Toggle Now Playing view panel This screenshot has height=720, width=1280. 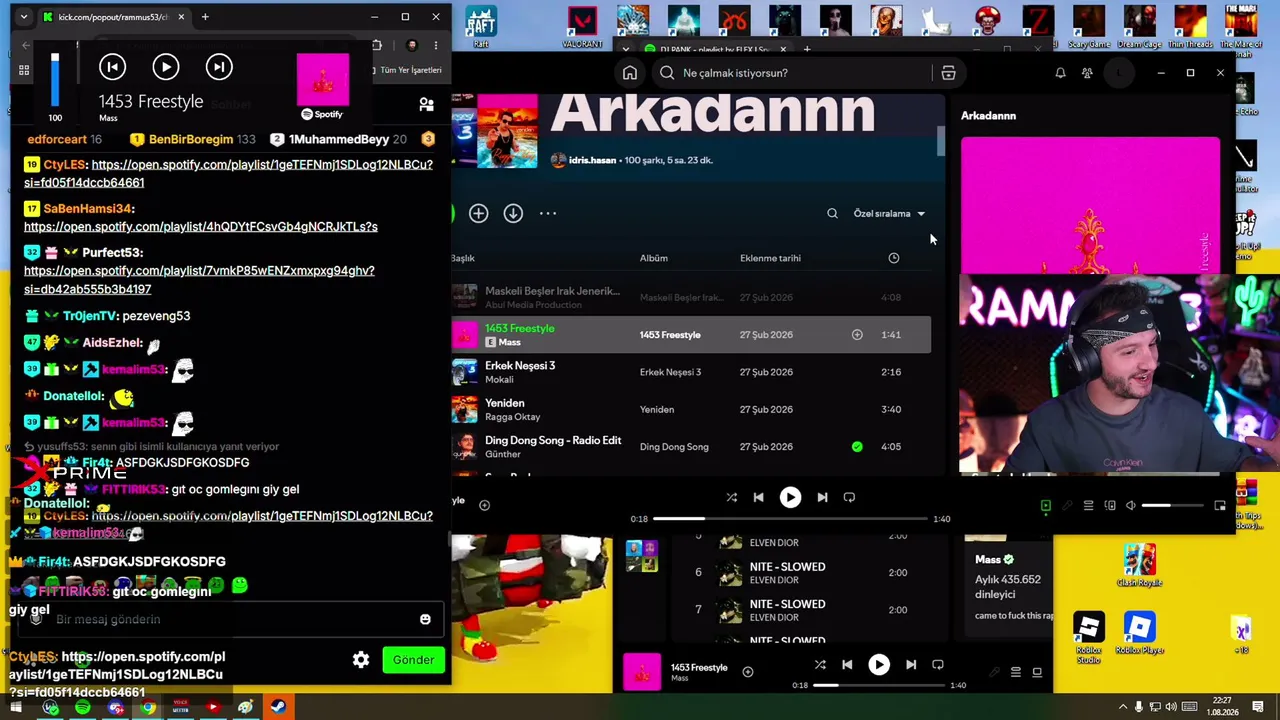click(x=1045, y=506)
